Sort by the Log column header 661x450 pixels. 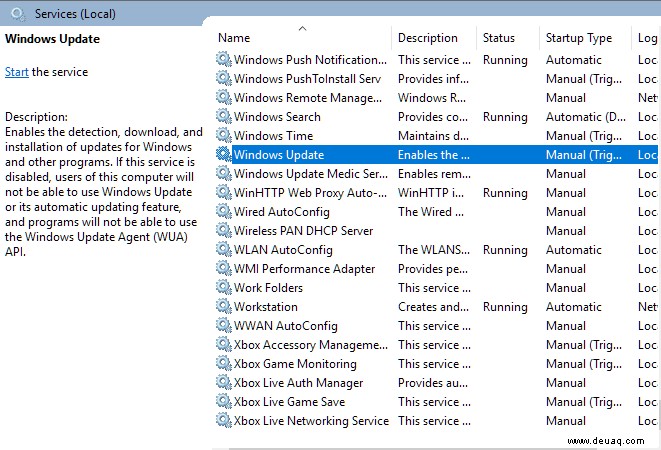coord(648,38)
